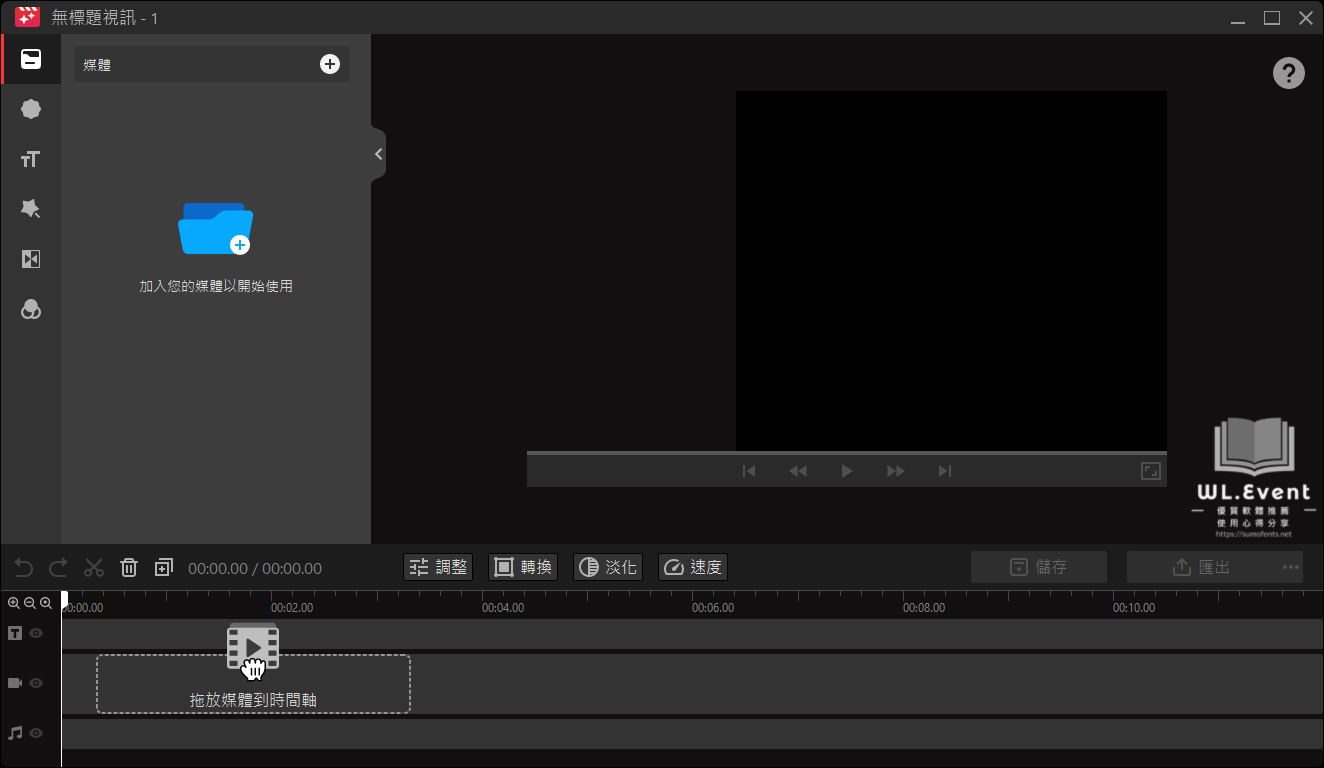
Task: Undo the last action
Action: point(24,567)
